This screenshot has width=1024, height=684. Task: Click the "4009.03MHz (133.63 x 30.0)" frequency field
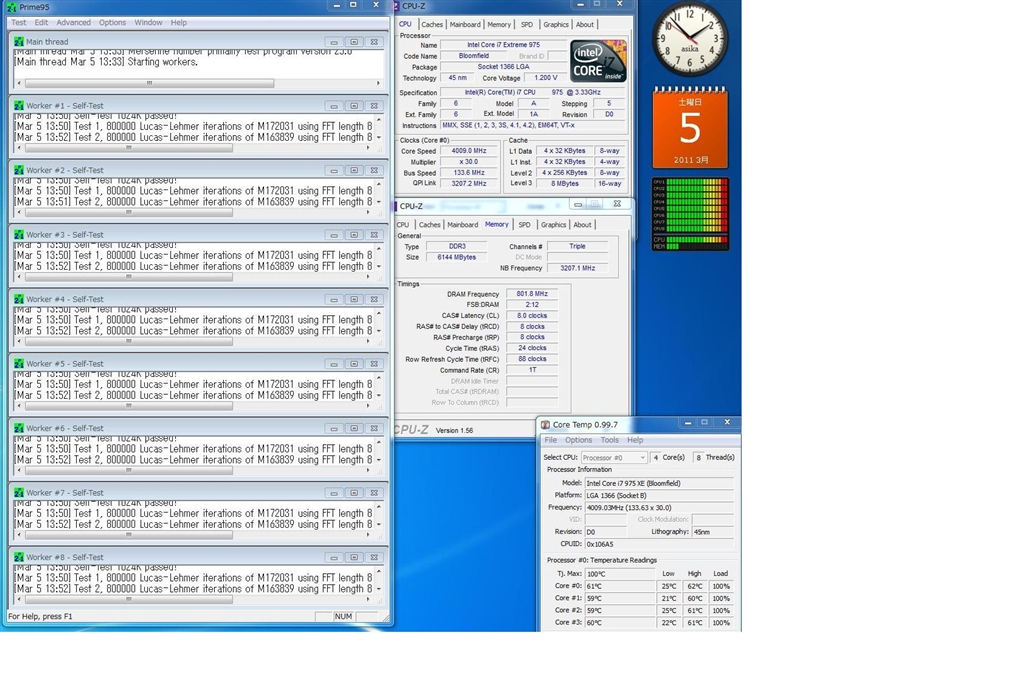coord(660,508)
